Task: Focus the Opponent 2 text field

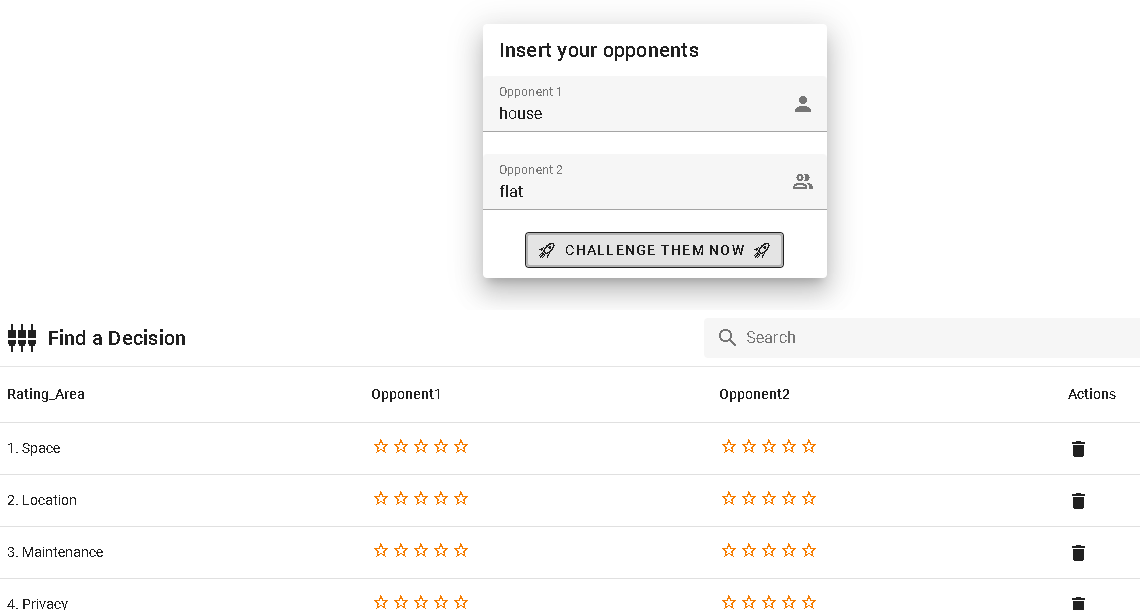Action: tap(640, 191)
